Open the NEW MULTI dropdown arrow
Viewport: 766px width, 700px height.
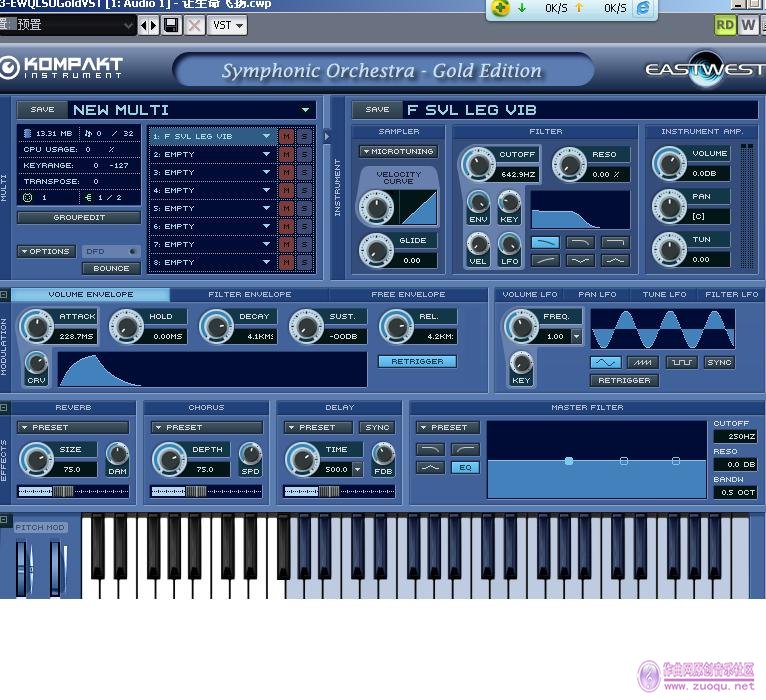coord(305,110)
